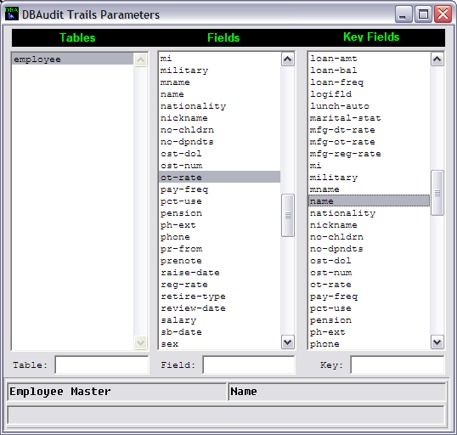Select 'pay-freq' in Key Fields list
The image size is (457, 435).
click(x=369, y=296)
